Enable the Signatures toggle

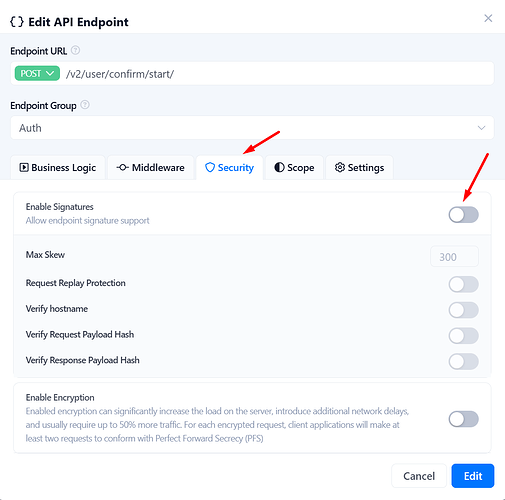463,215
